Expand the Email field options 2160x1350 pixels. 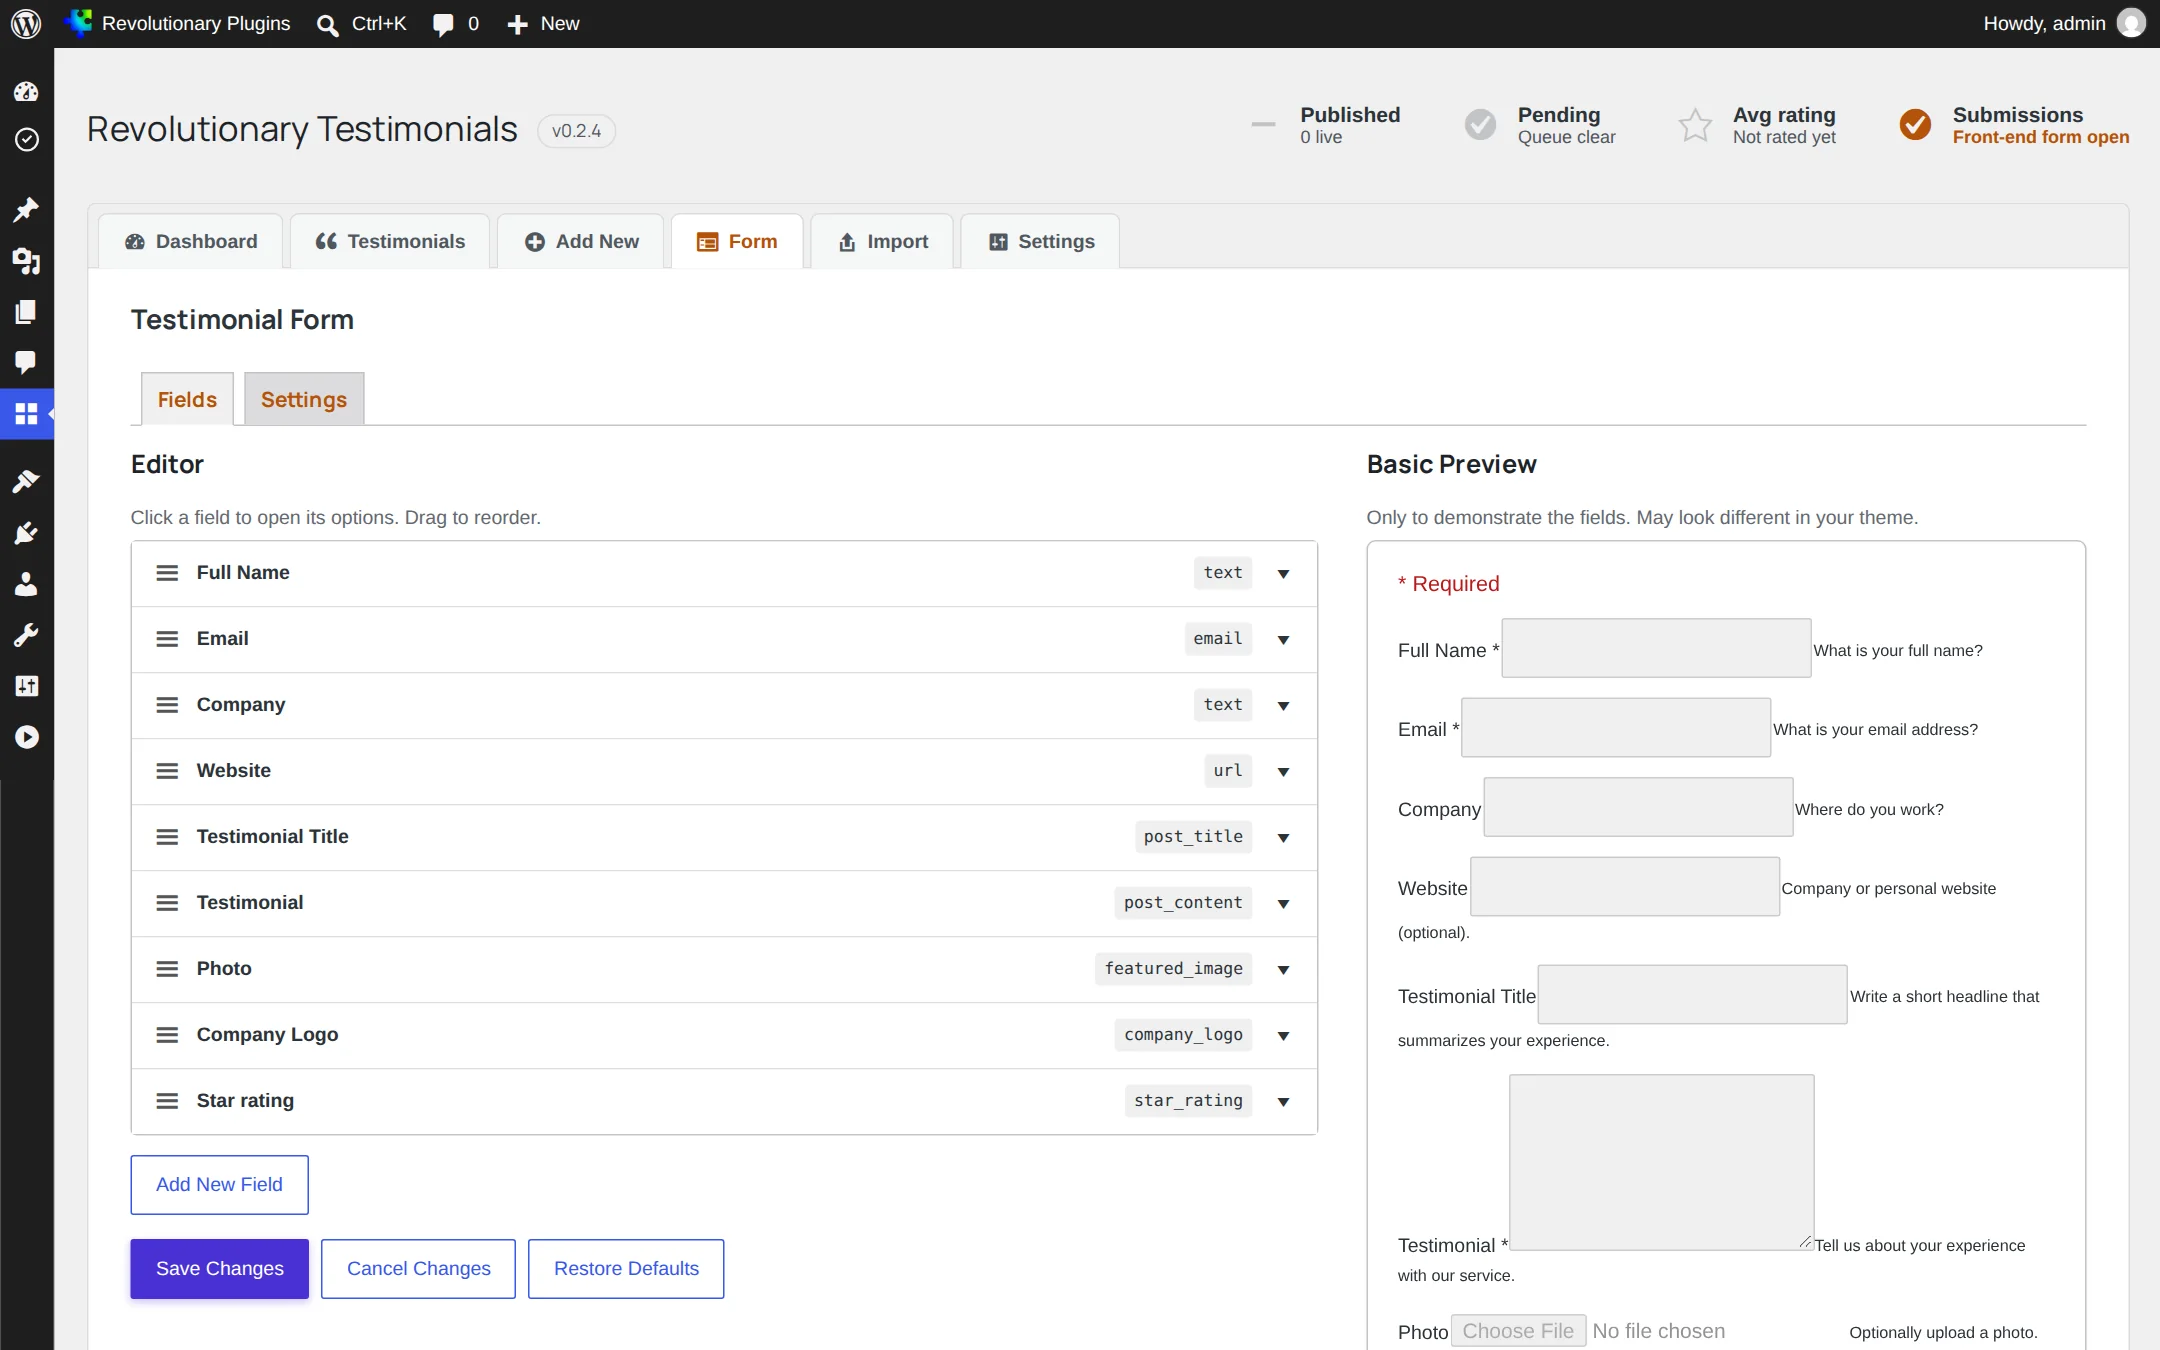point(1283,640)
